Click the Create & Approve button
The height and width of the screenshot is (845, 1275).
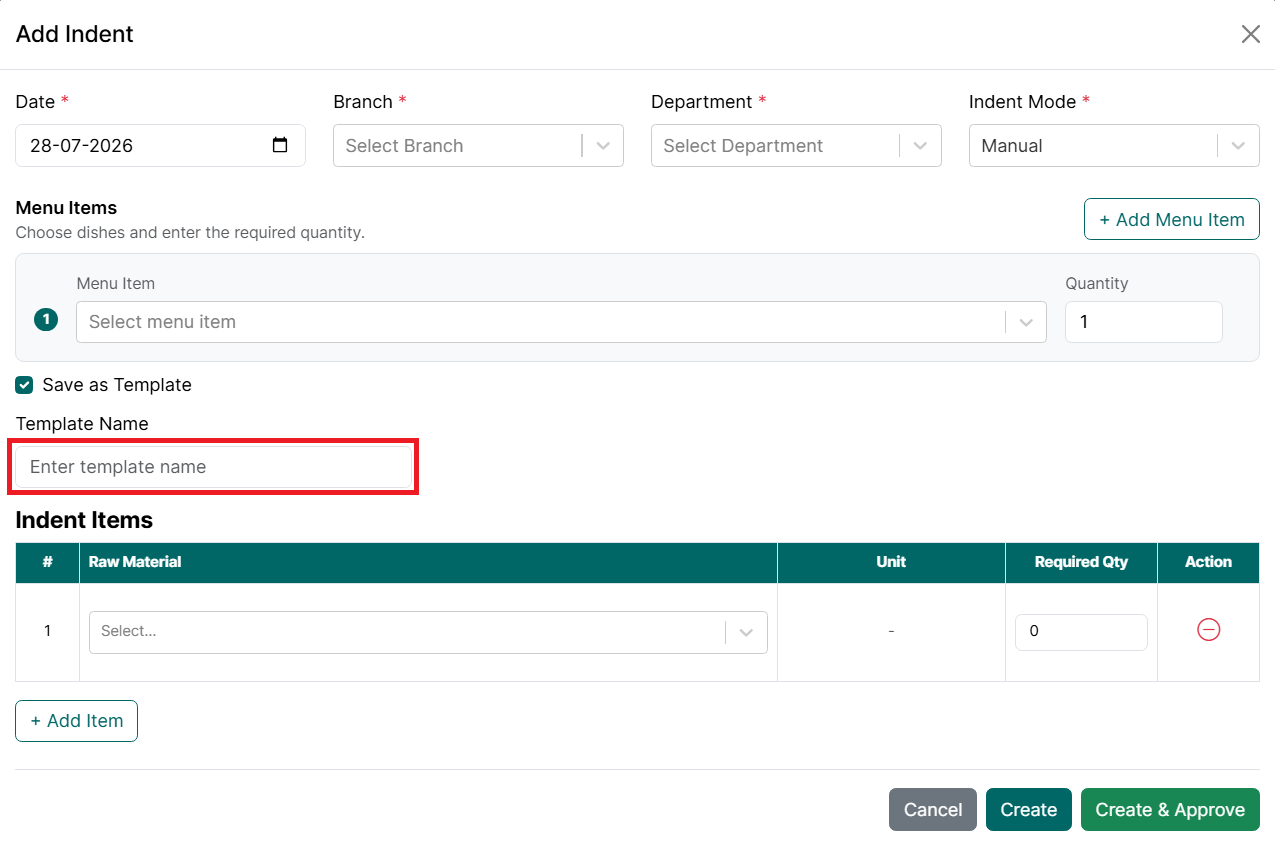point(1170,810)
